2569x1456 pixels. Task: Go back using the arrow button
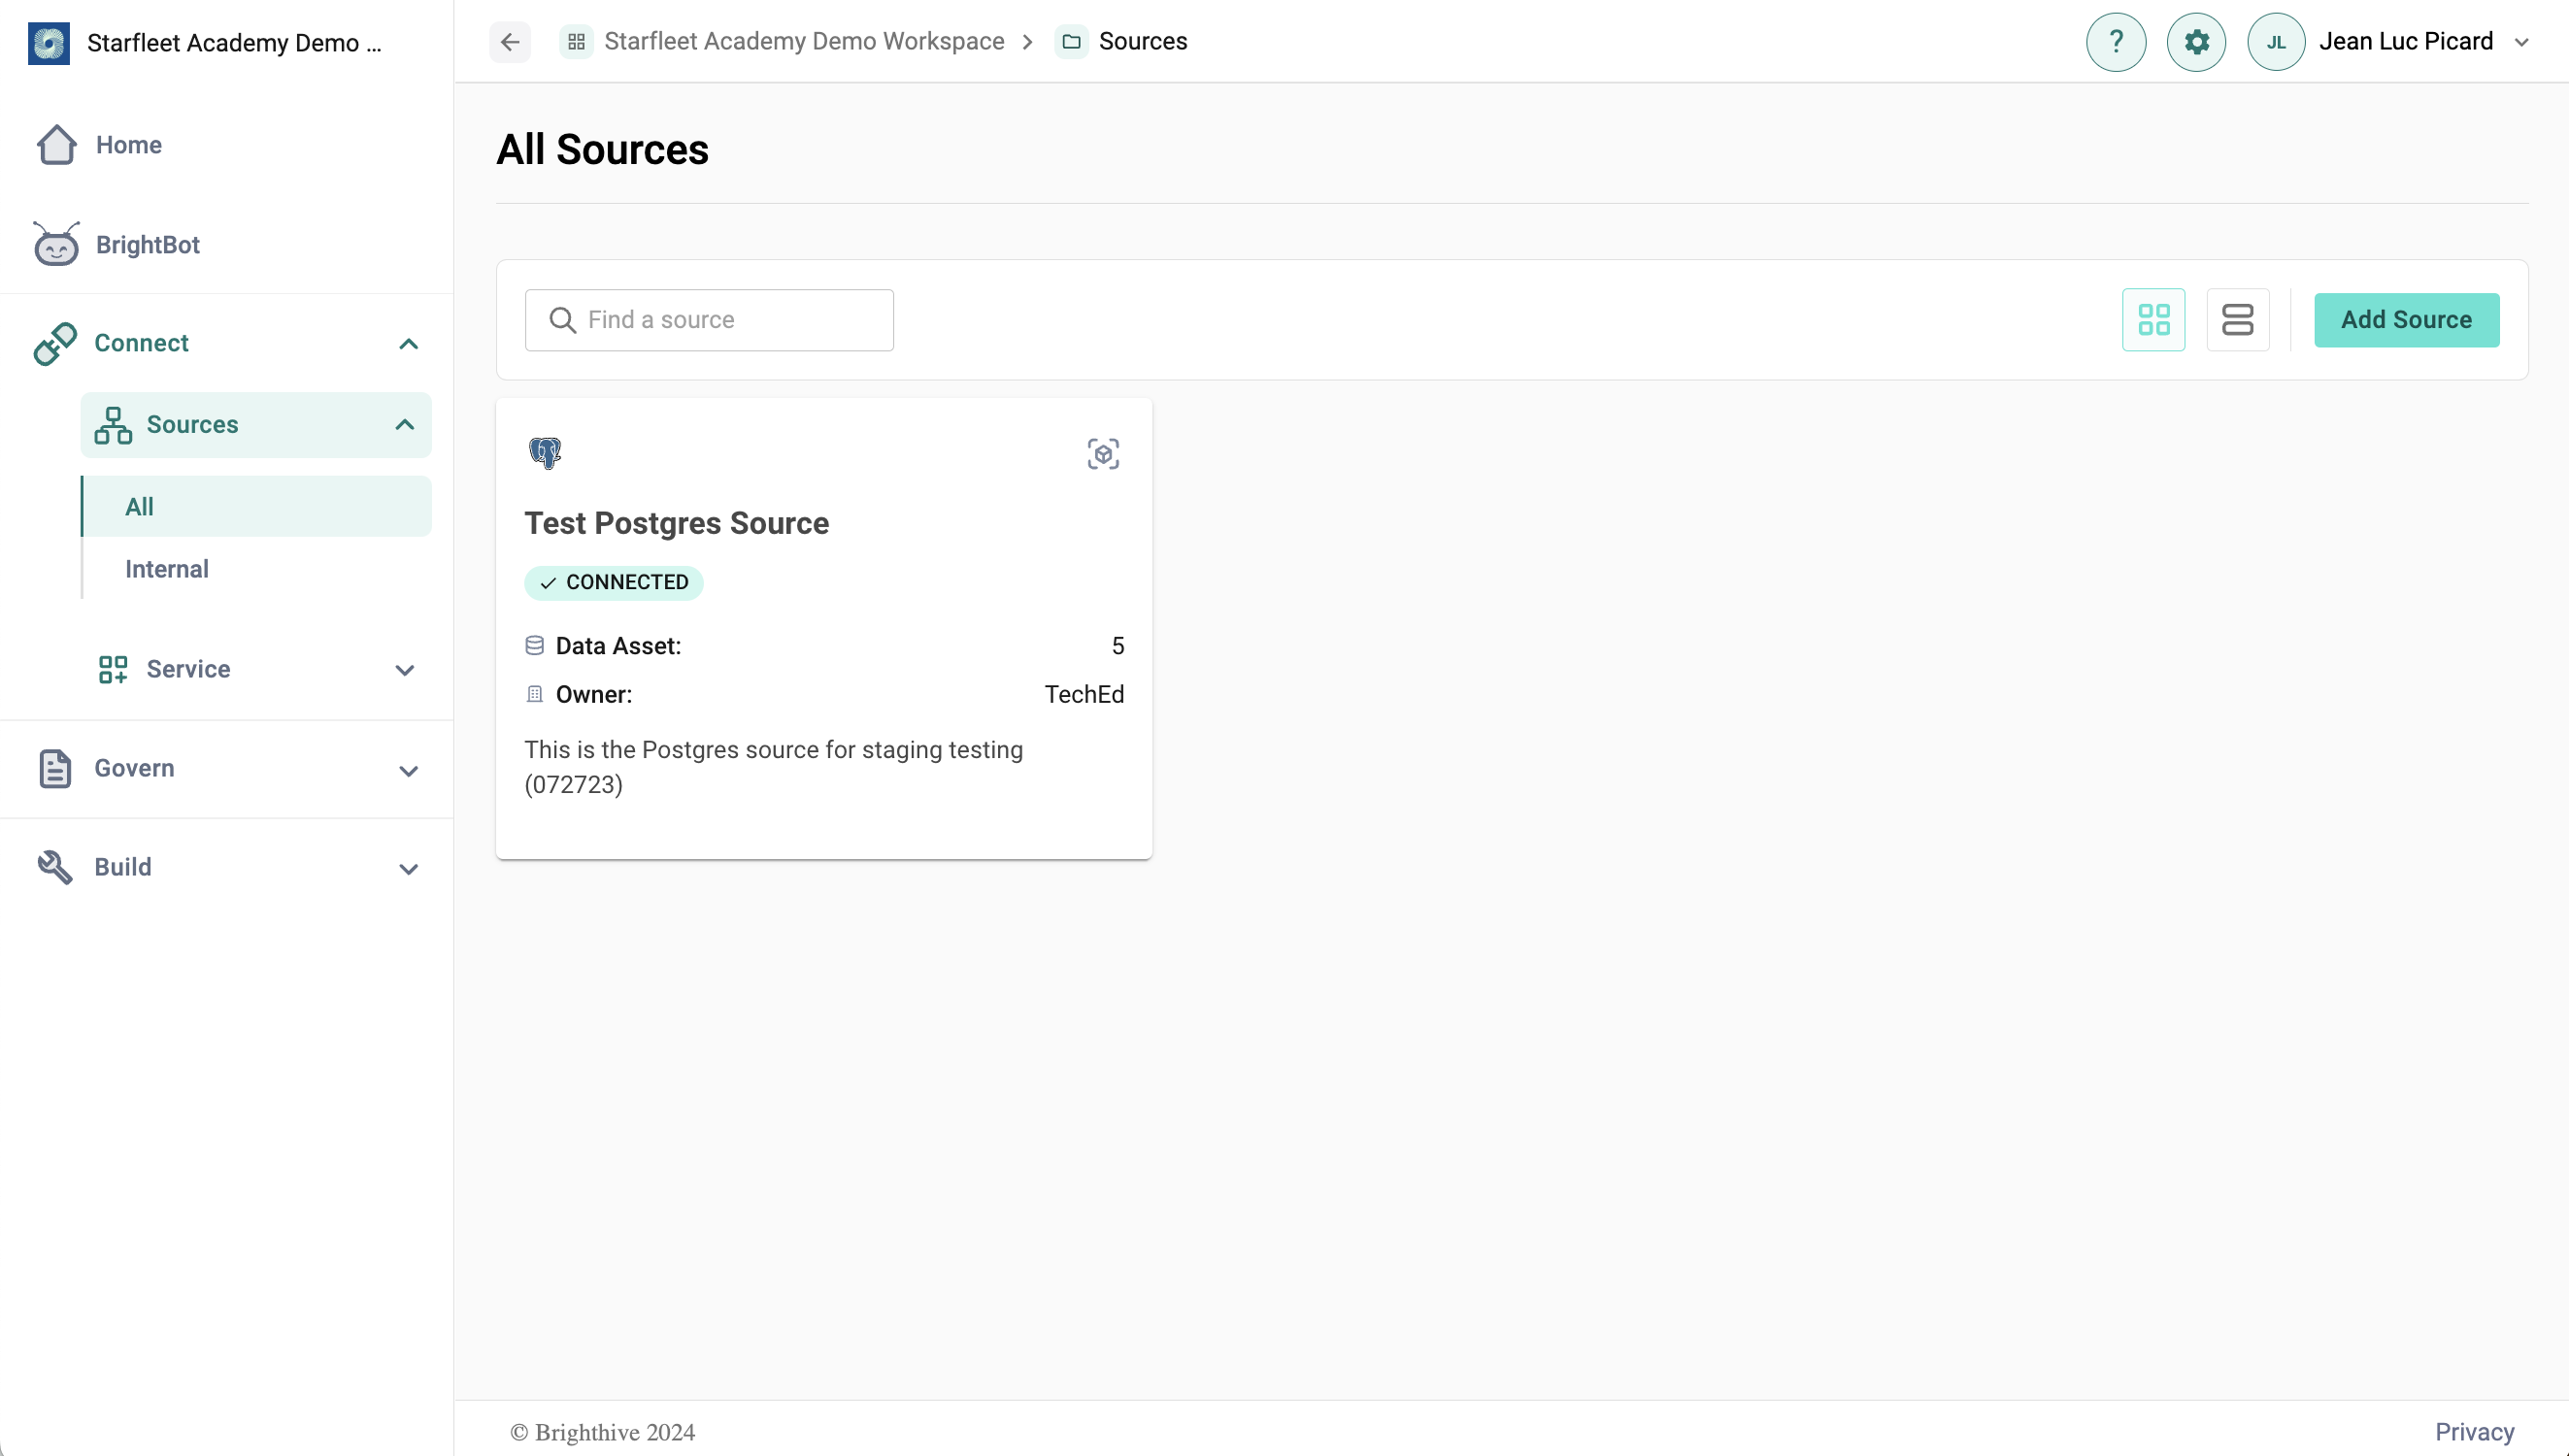(x=510, y=42)
